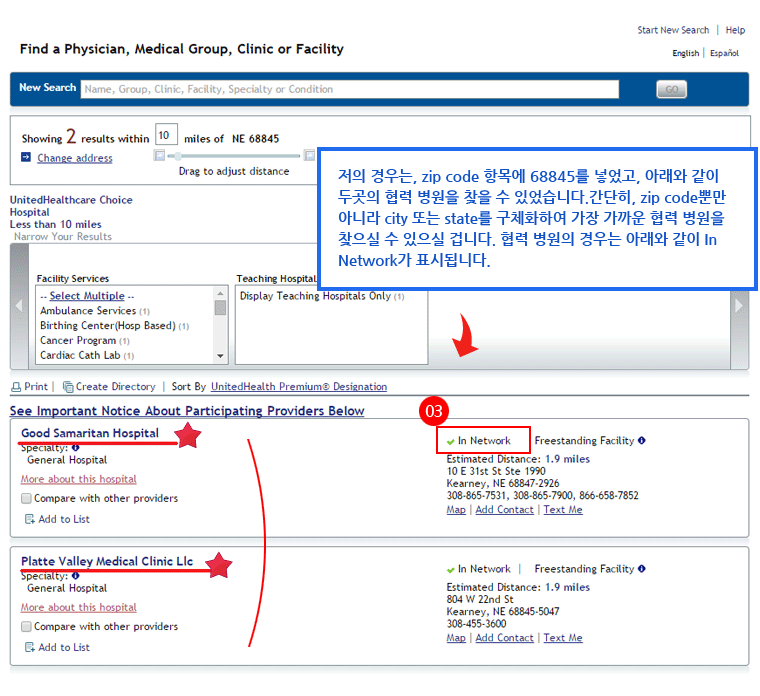Open Map link for Platte Valley Medical Clinic
Viewport: 760px width, 696px height.
[x=456, y=638]
